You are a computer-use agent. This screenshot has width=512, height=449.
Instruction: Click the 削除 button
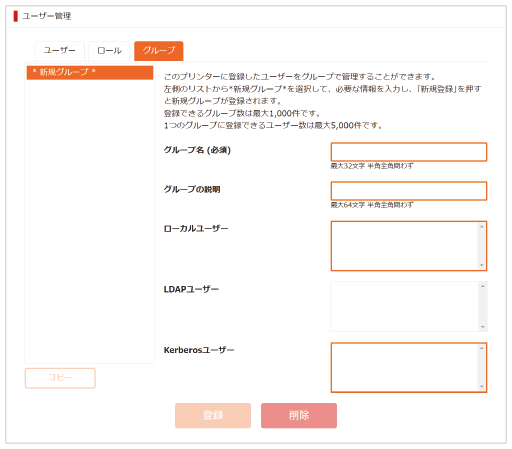click(x=299, y=415)
